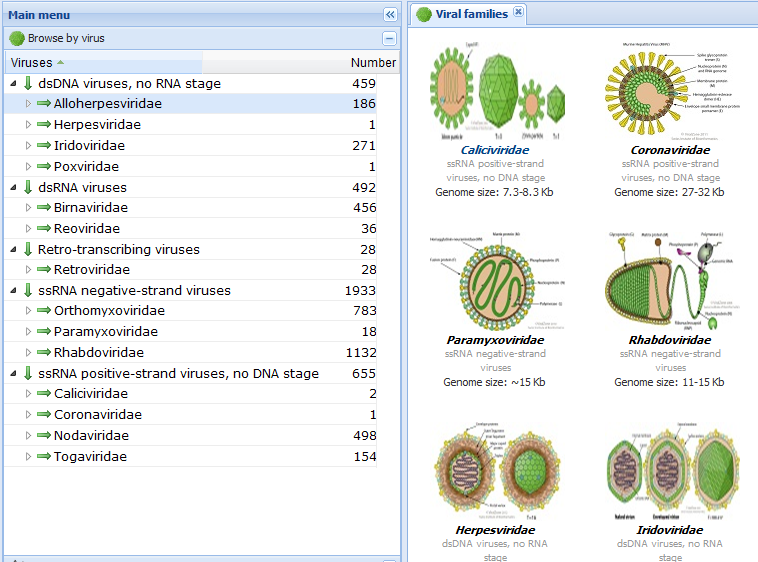This screenshot has width=758, height=562.
Task: Sort by the Number column header
Action: (x=372, y=63)
